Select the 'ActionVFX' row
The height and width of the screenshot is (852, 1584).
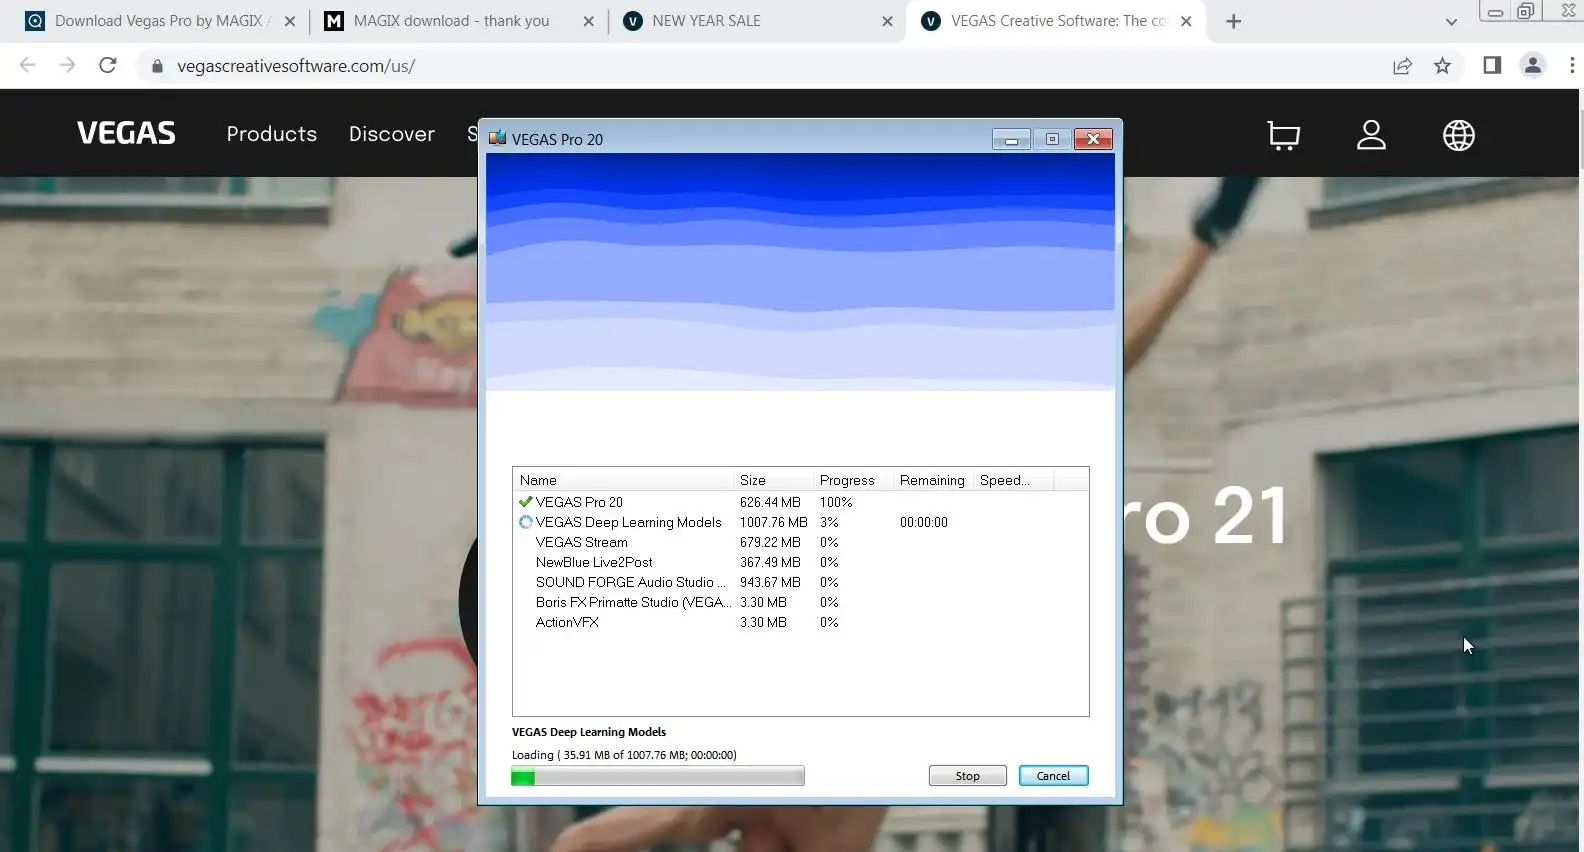pos(800,622)
